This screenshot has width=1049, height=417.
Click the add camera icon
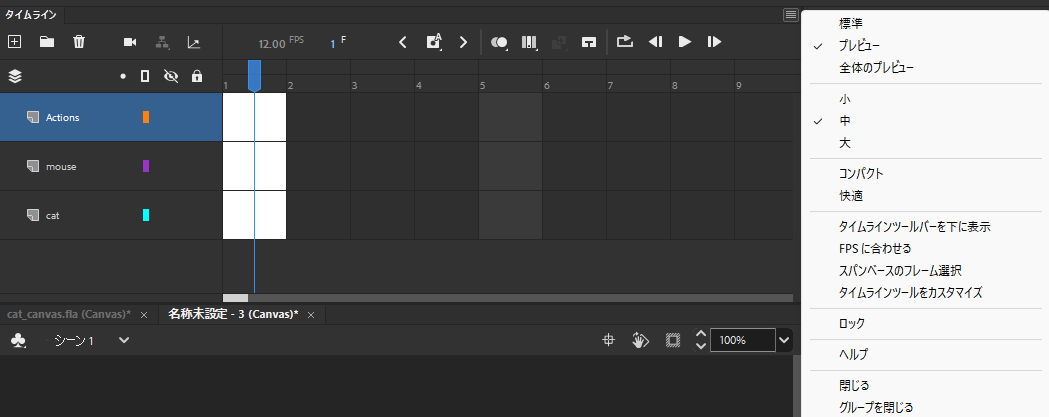click(x=129, y=42)
